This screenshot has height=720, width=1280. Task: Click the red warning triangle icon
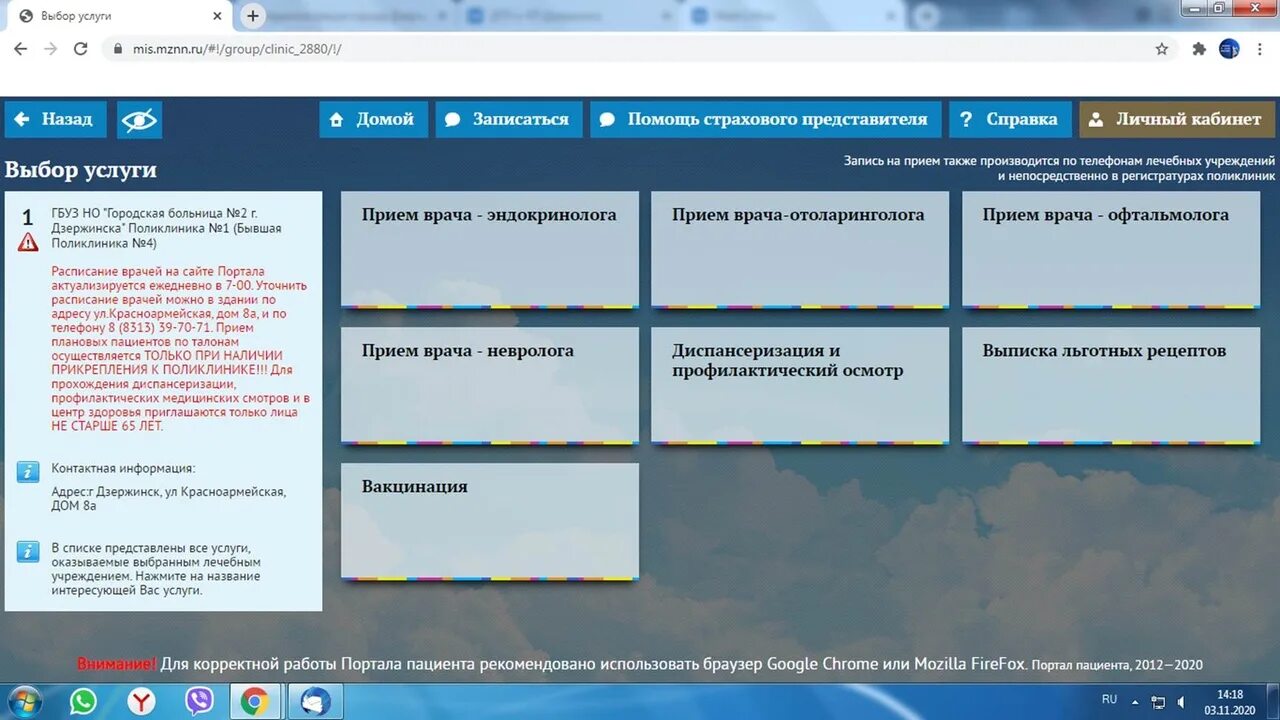point(28,242)
